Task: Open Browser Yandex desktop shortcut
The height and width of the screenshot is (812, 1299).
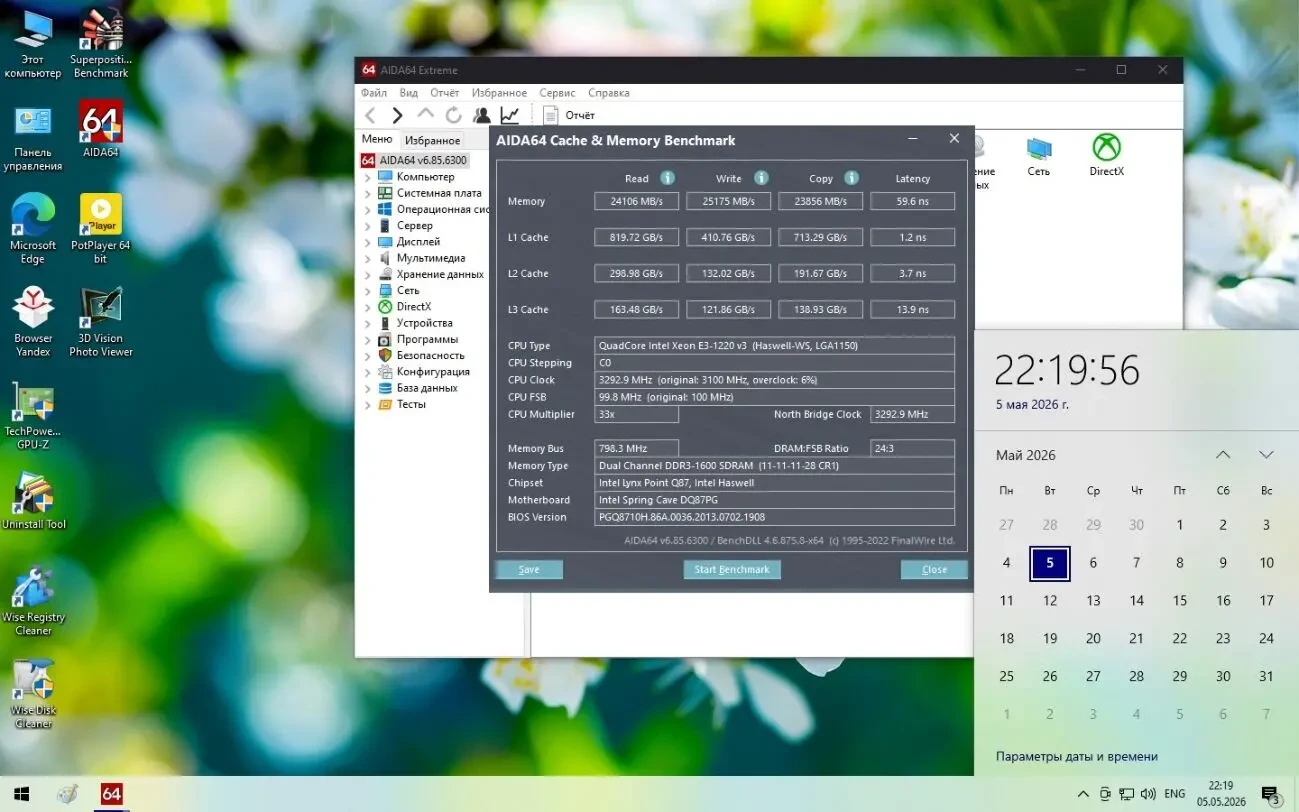Action: tap(33, 322)
